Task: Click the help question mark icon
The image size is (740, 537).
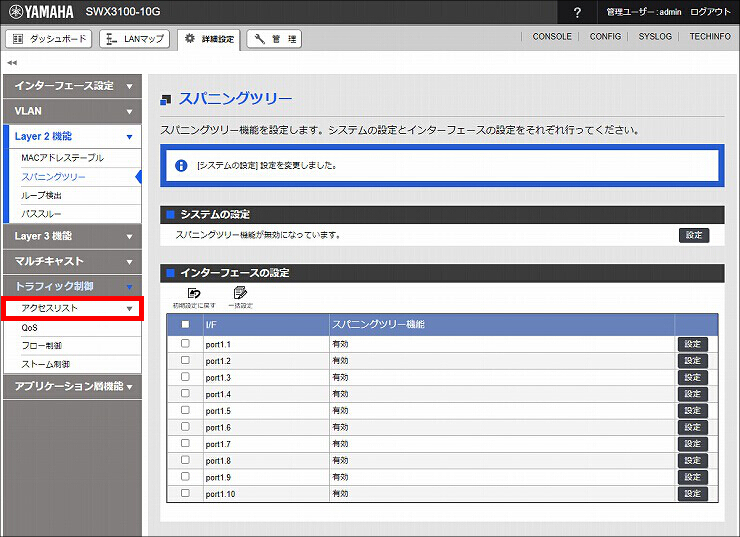Action: (577, 12)
